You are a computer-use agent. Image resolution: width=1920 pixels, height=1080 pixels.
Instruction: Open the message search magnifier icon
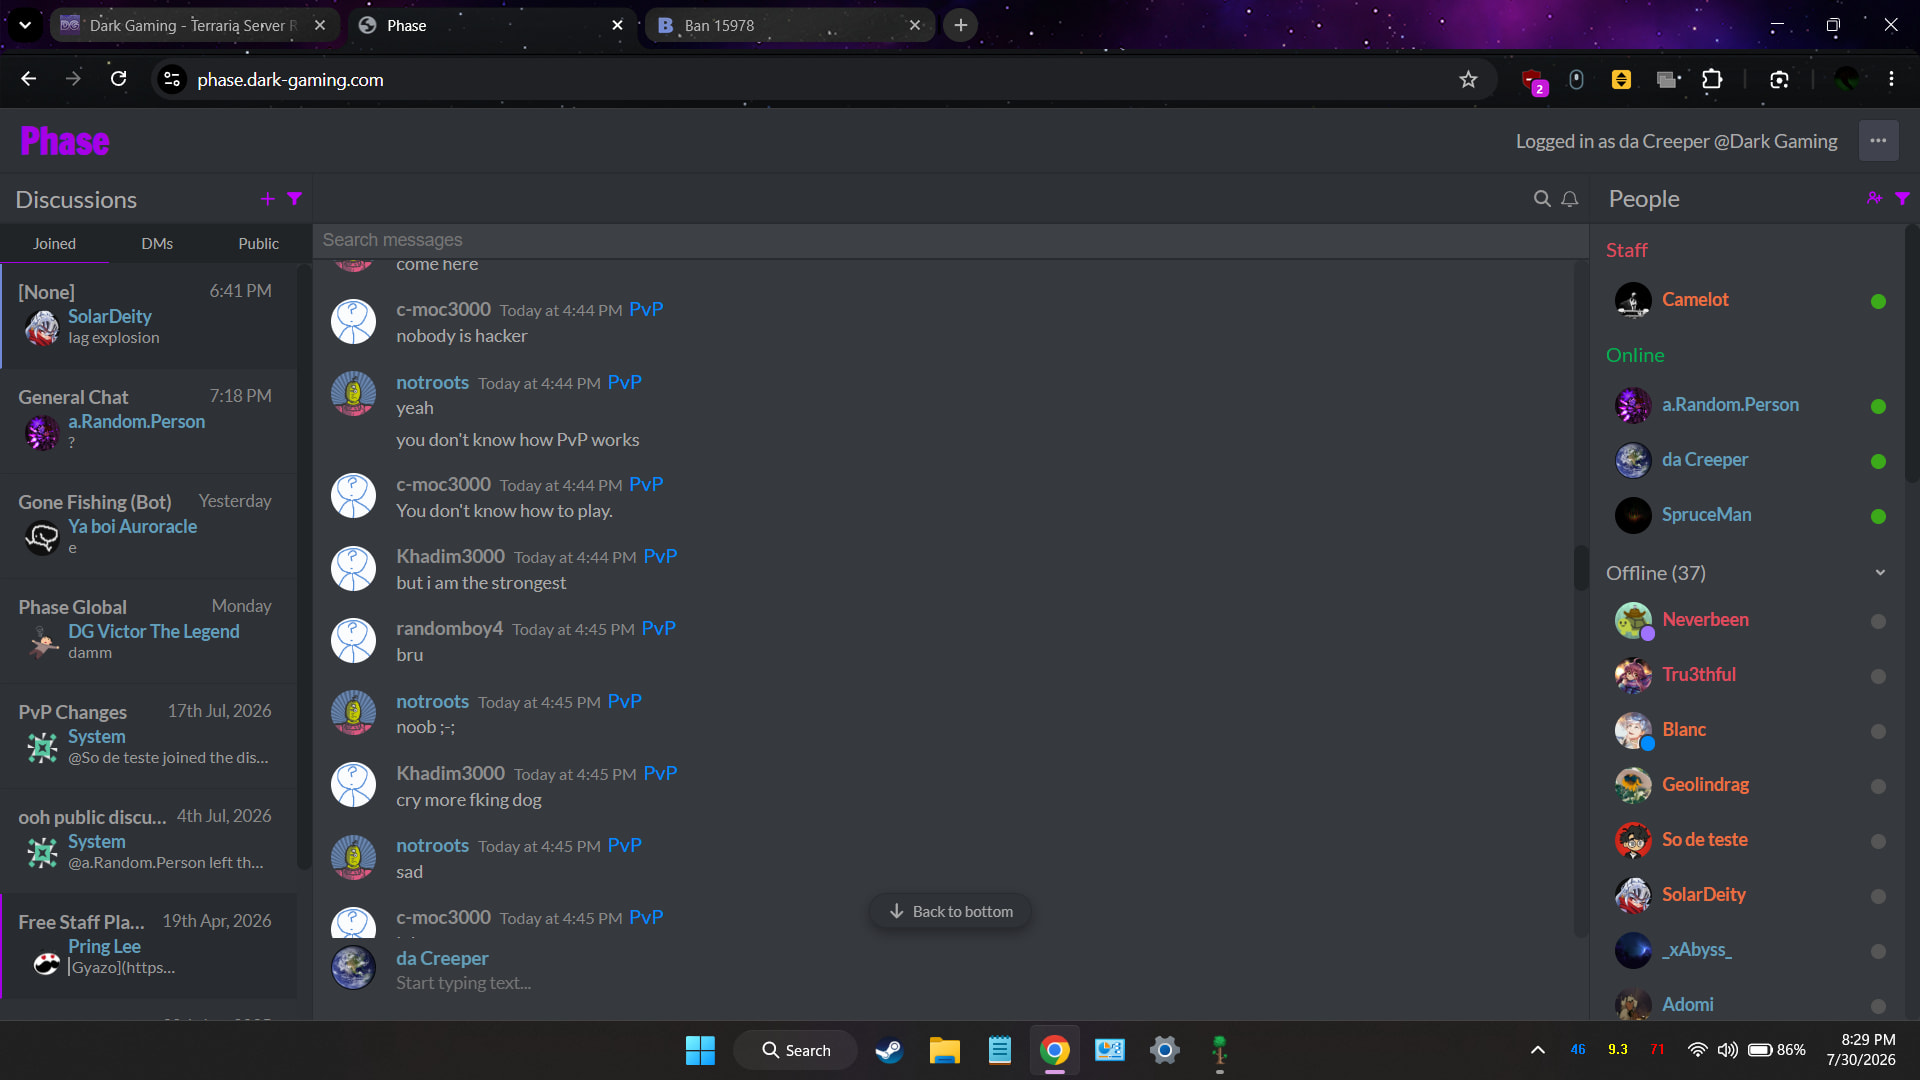1542,199
